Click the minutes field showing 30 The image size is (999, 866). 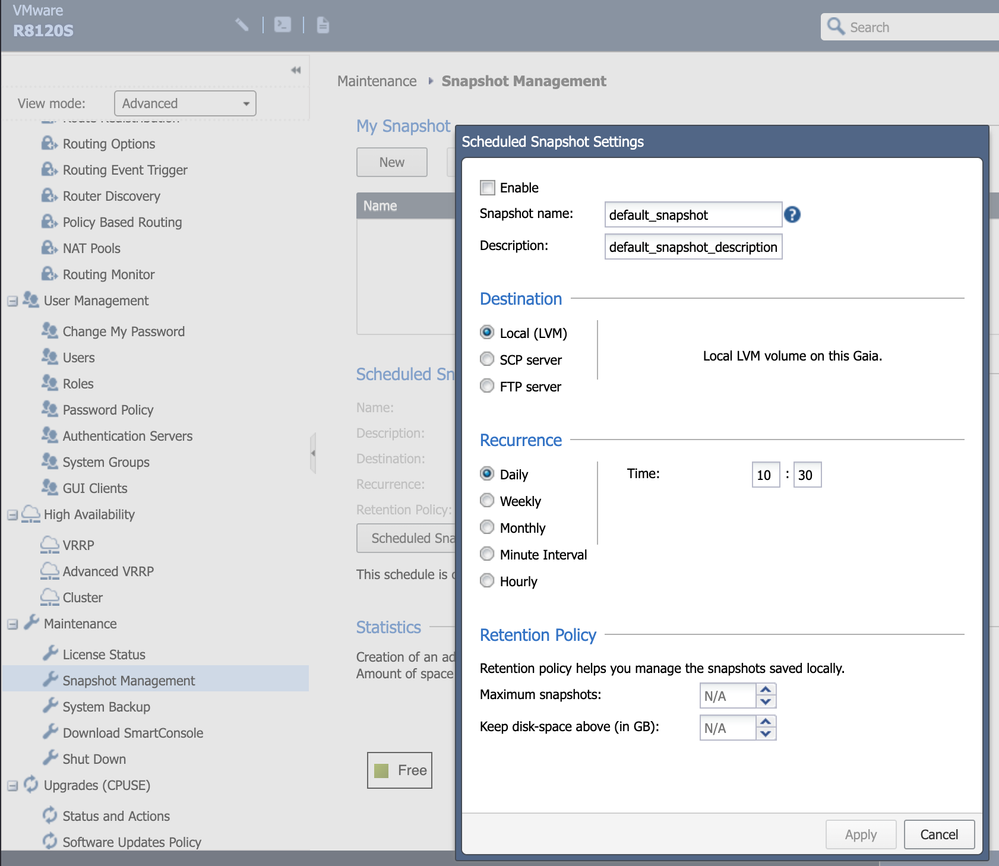coord(807,475)
